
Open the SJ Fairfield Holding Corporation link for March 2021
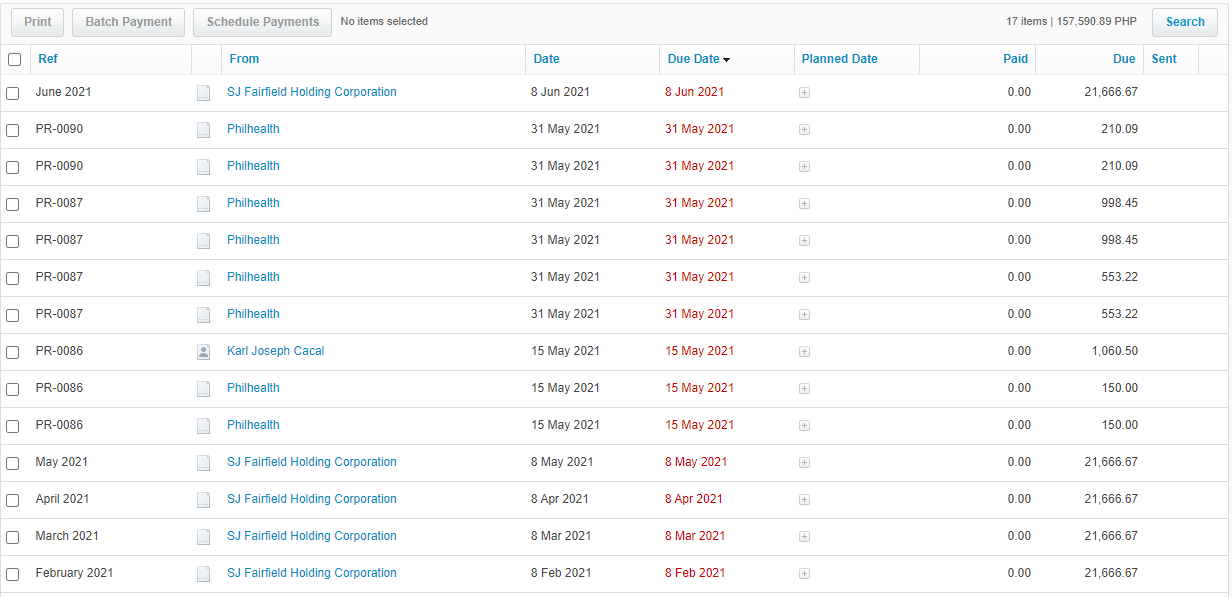pyautogui.click(x=311, y=536)
